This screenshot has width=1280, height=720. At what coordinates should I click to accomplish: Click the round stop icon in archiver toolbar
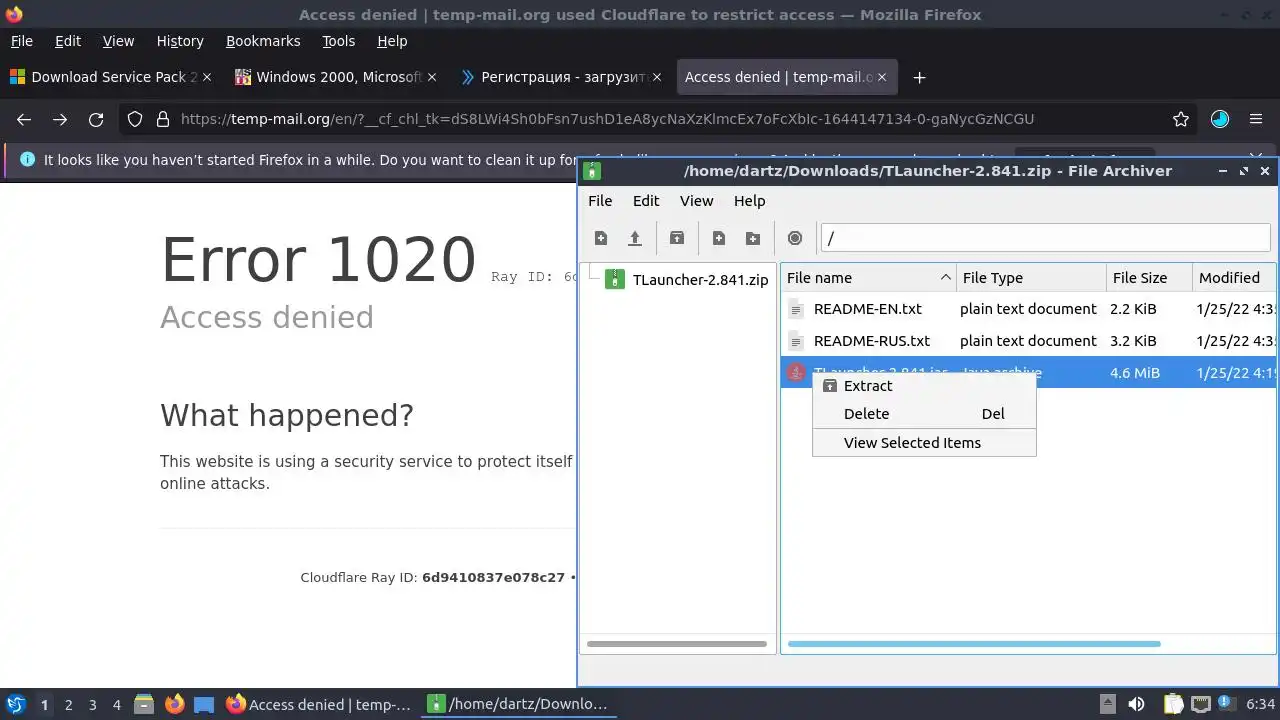tap(795, 238)
